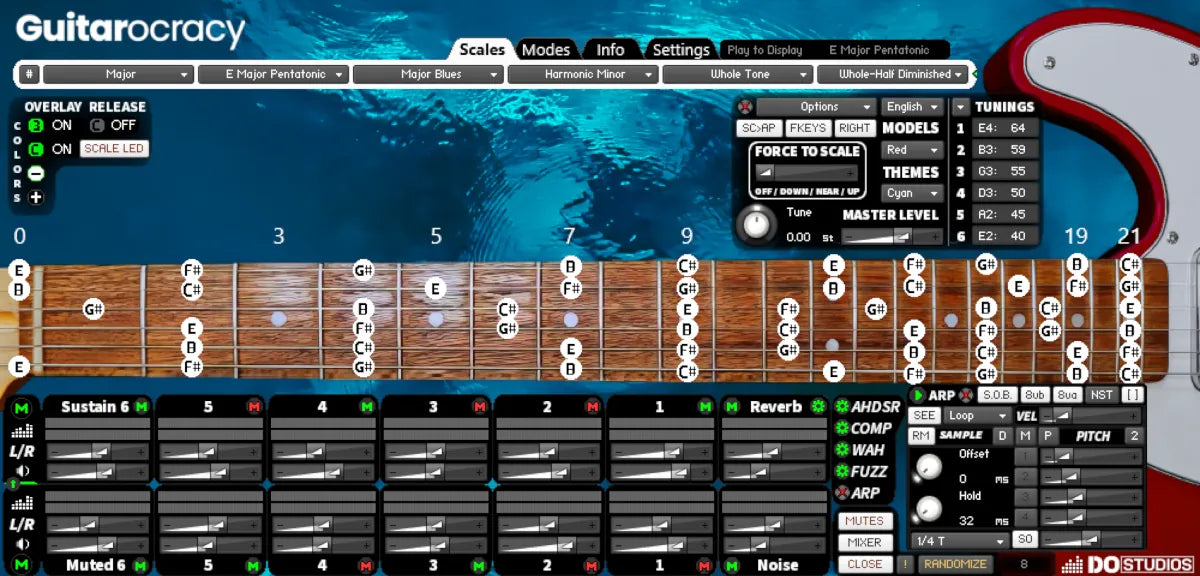Unmute Sustain channel 5
The image size is (1200, 576).
point(254,407)
